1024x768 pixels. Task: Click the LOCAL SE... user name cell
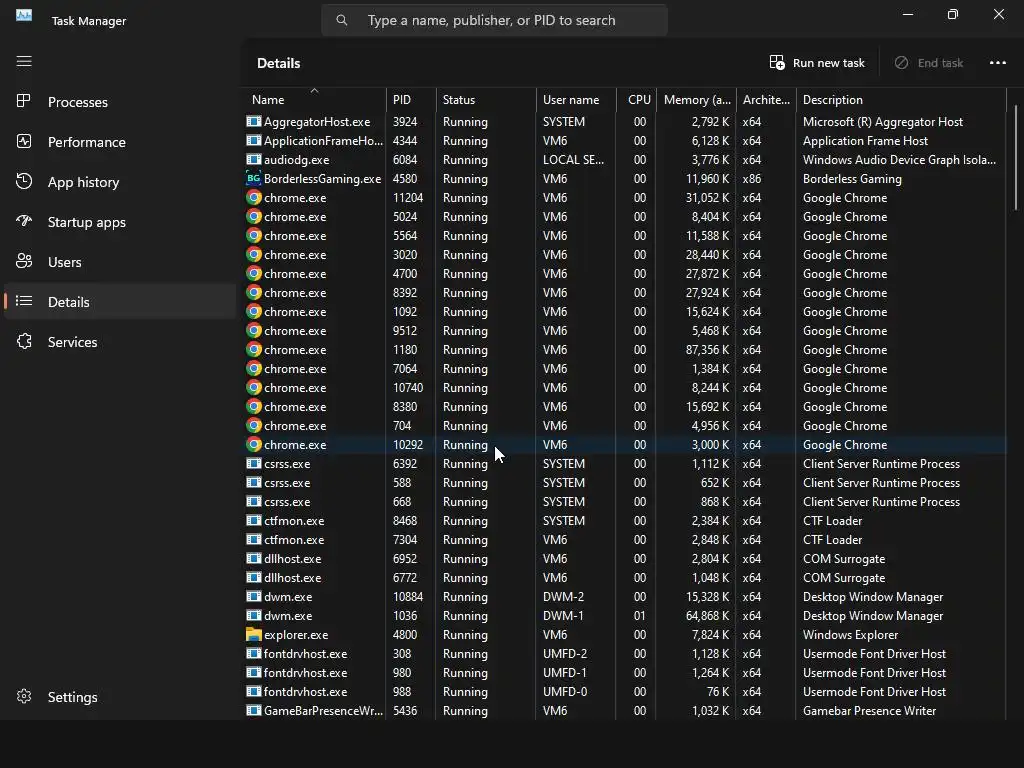(573, 159)
